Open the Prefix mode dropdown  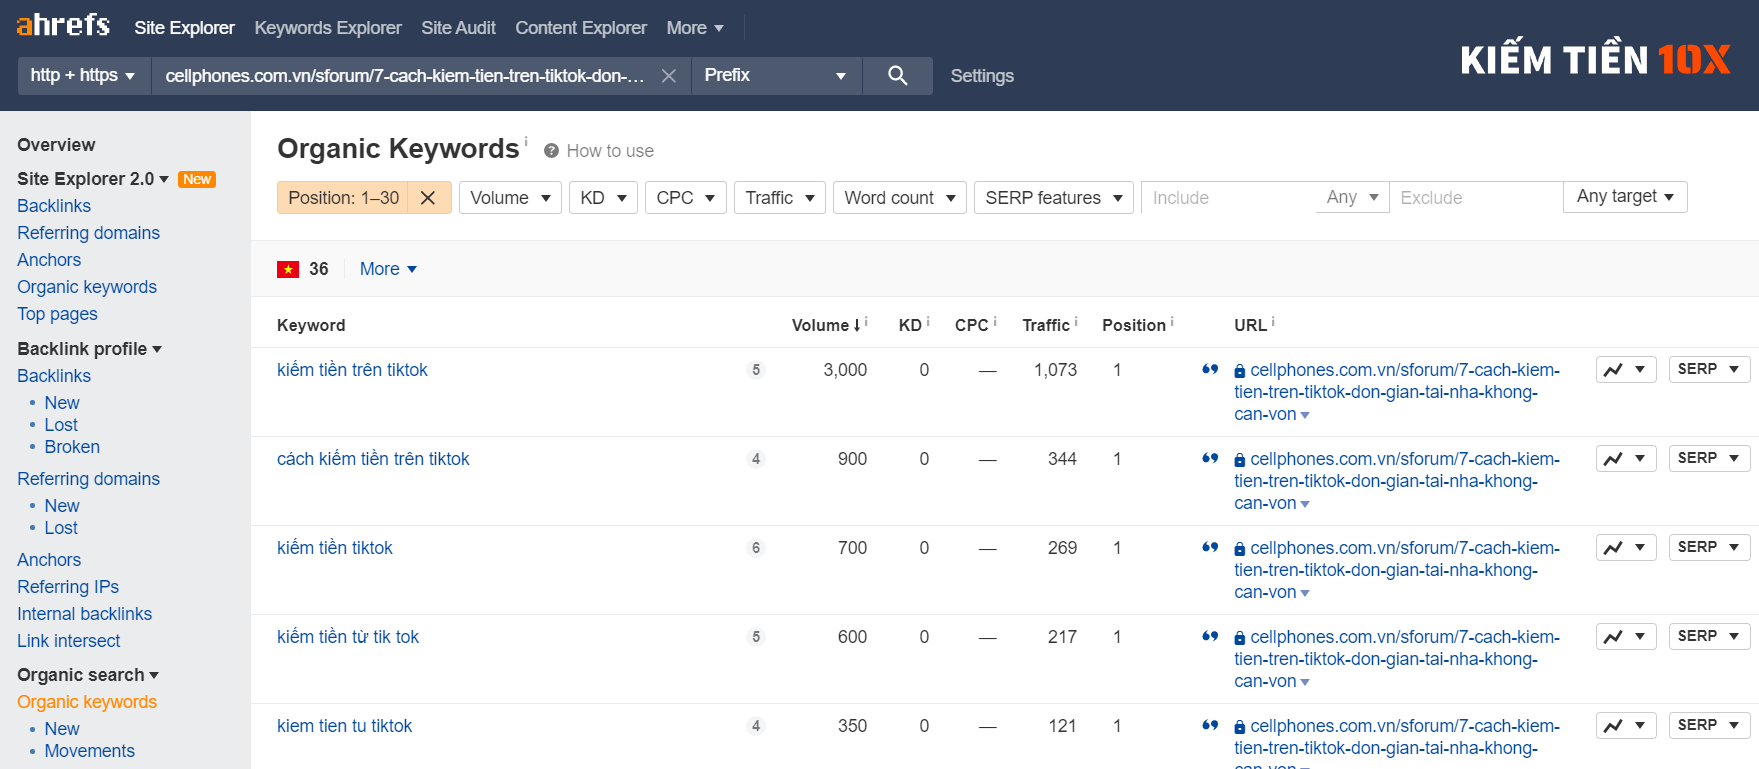click(x=776, y=76)
